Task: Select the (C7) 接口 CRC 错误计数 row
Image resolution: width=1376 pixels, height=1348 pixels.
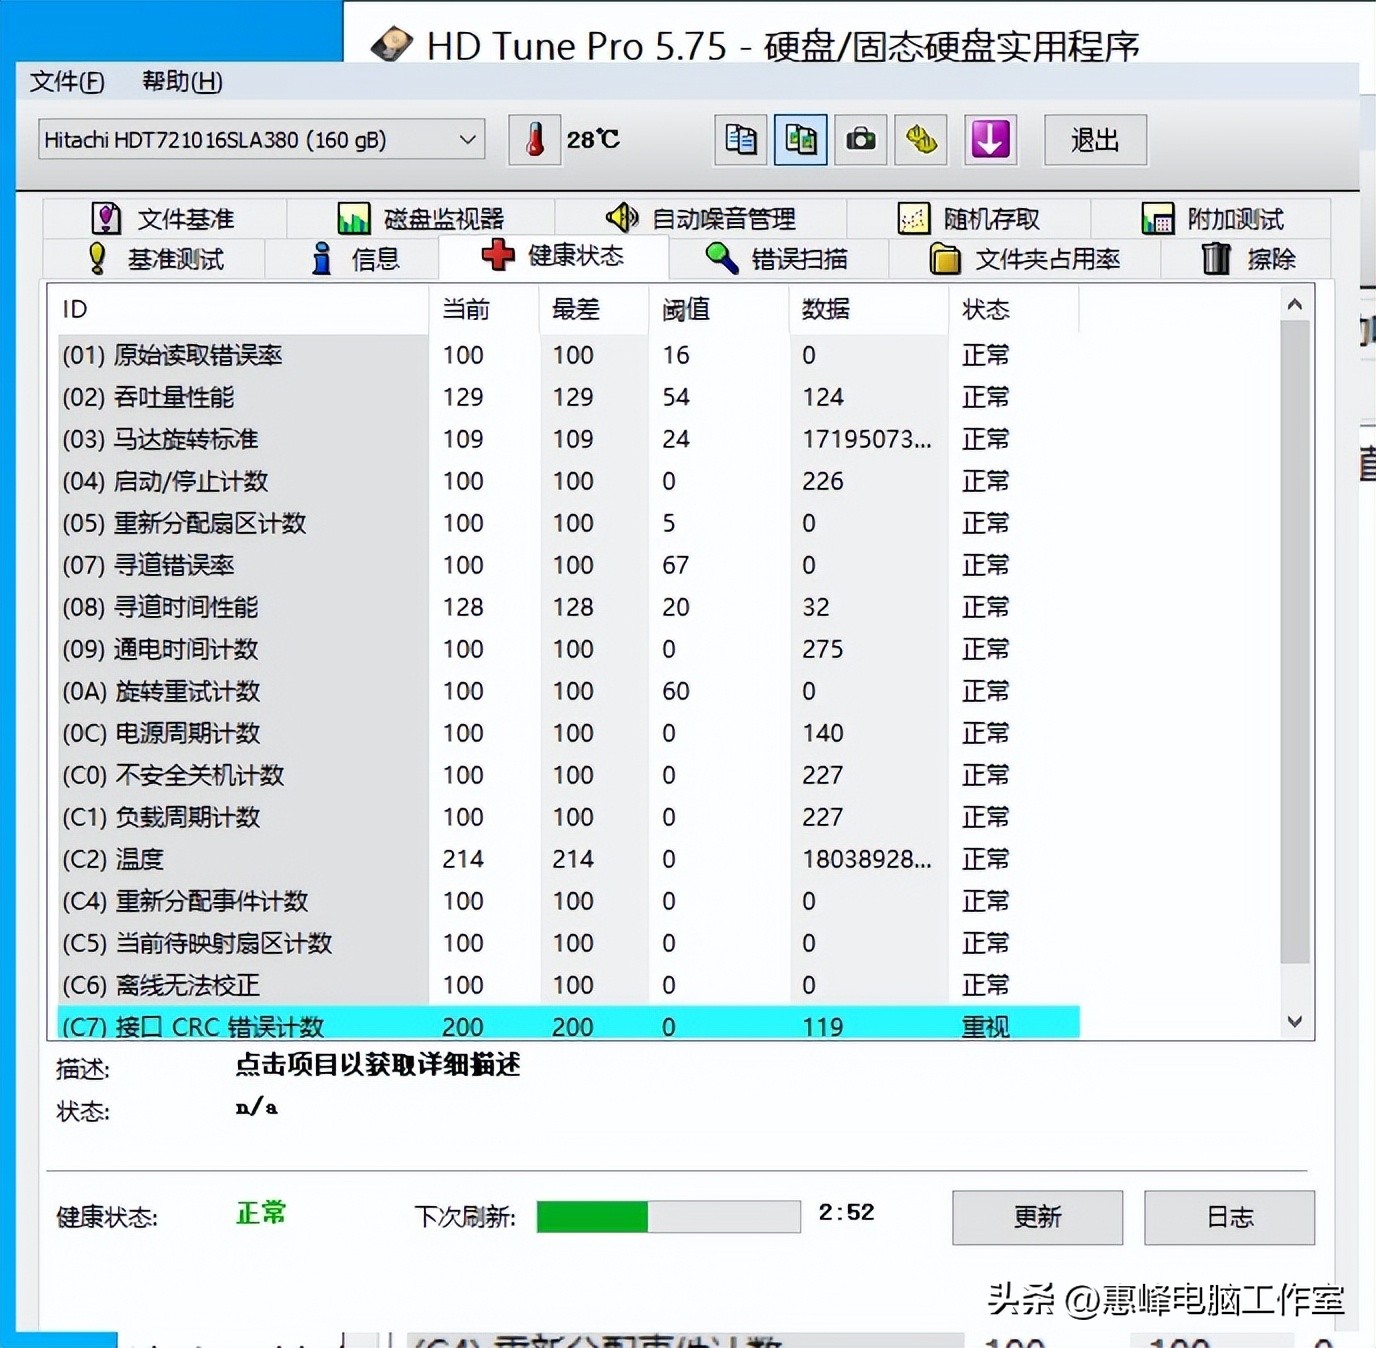Action: [400, 1025]
